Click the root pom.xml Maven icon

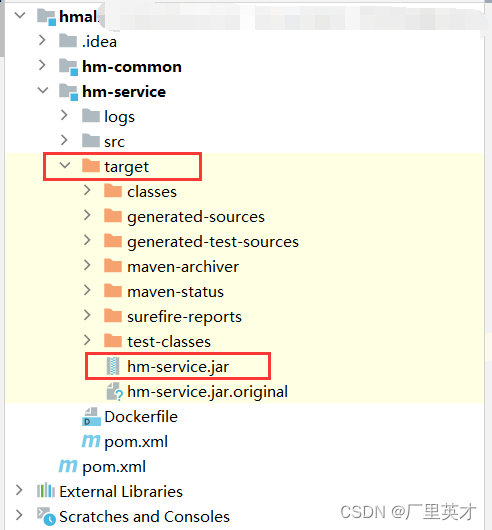point(68,466)
